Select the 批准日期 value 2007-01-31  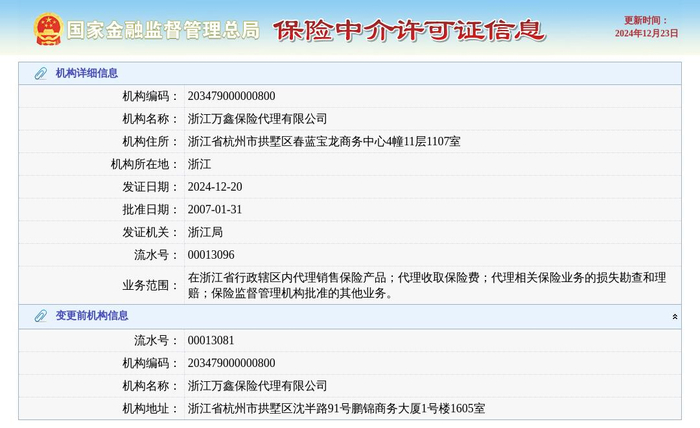[x=215, y=210]
